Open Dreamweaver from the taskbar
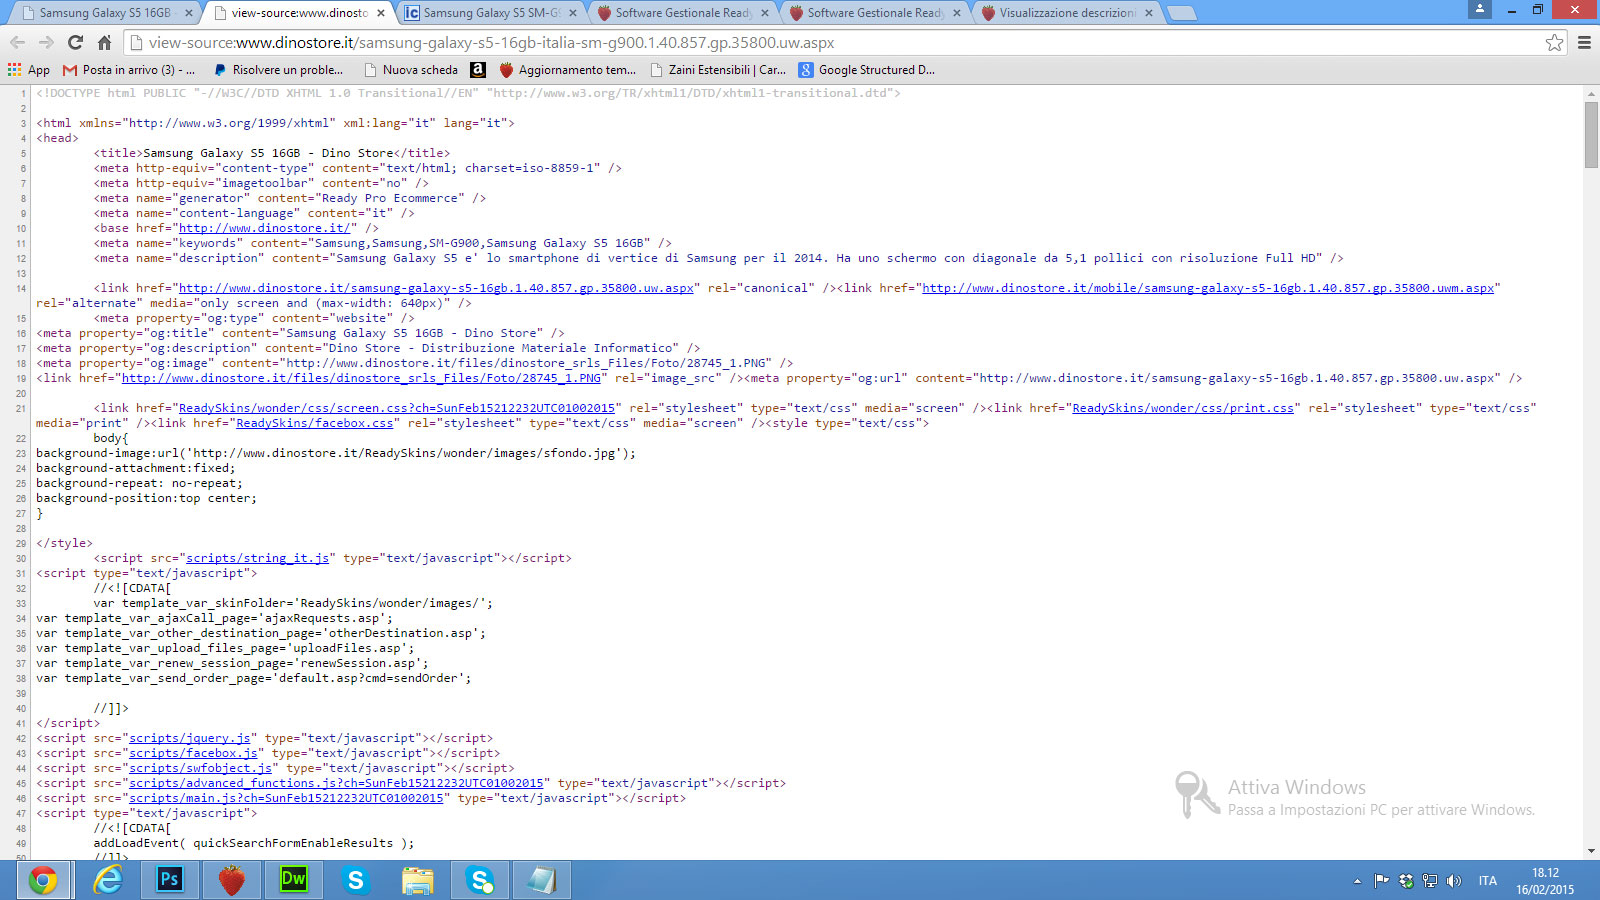 pos(293,880)
